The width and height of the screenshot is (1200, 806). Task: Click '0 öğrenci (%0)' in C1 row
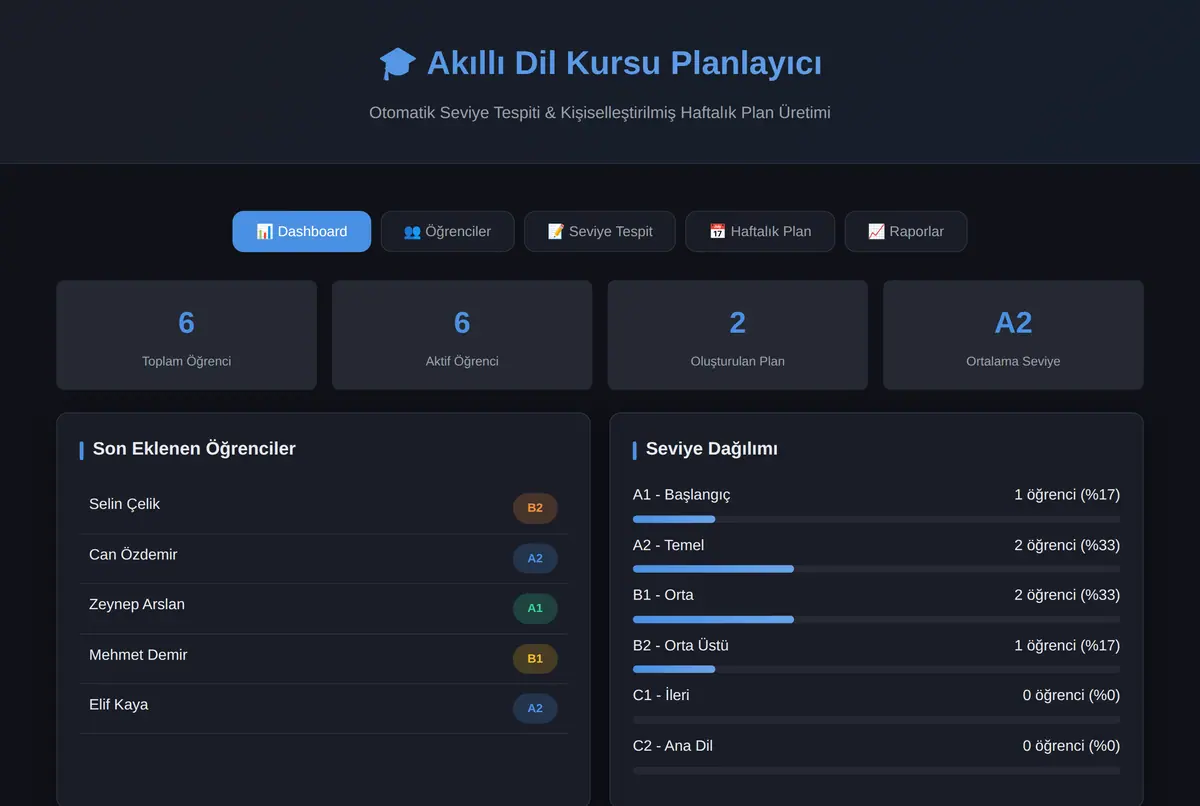pyautogui.click(x=1071, y=695)
